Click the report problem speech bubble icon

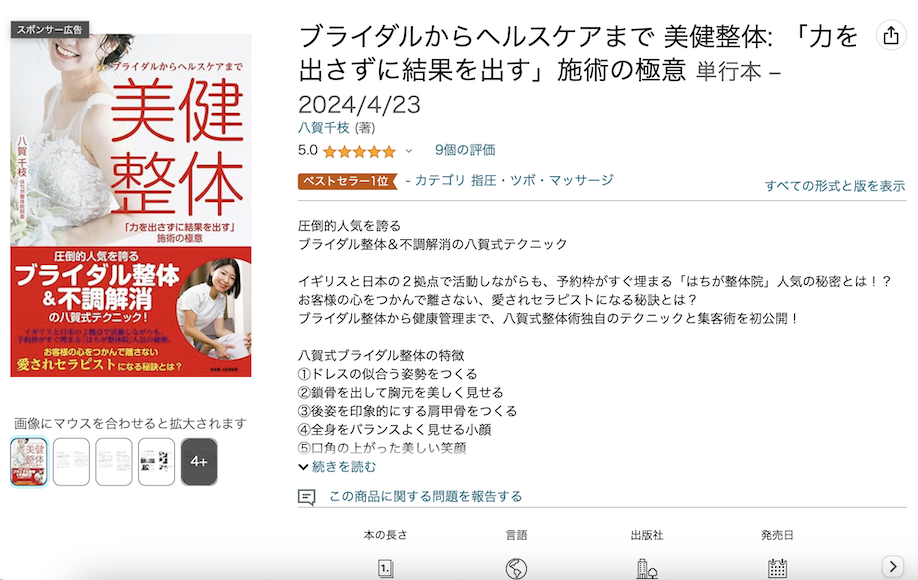point(306,497)
